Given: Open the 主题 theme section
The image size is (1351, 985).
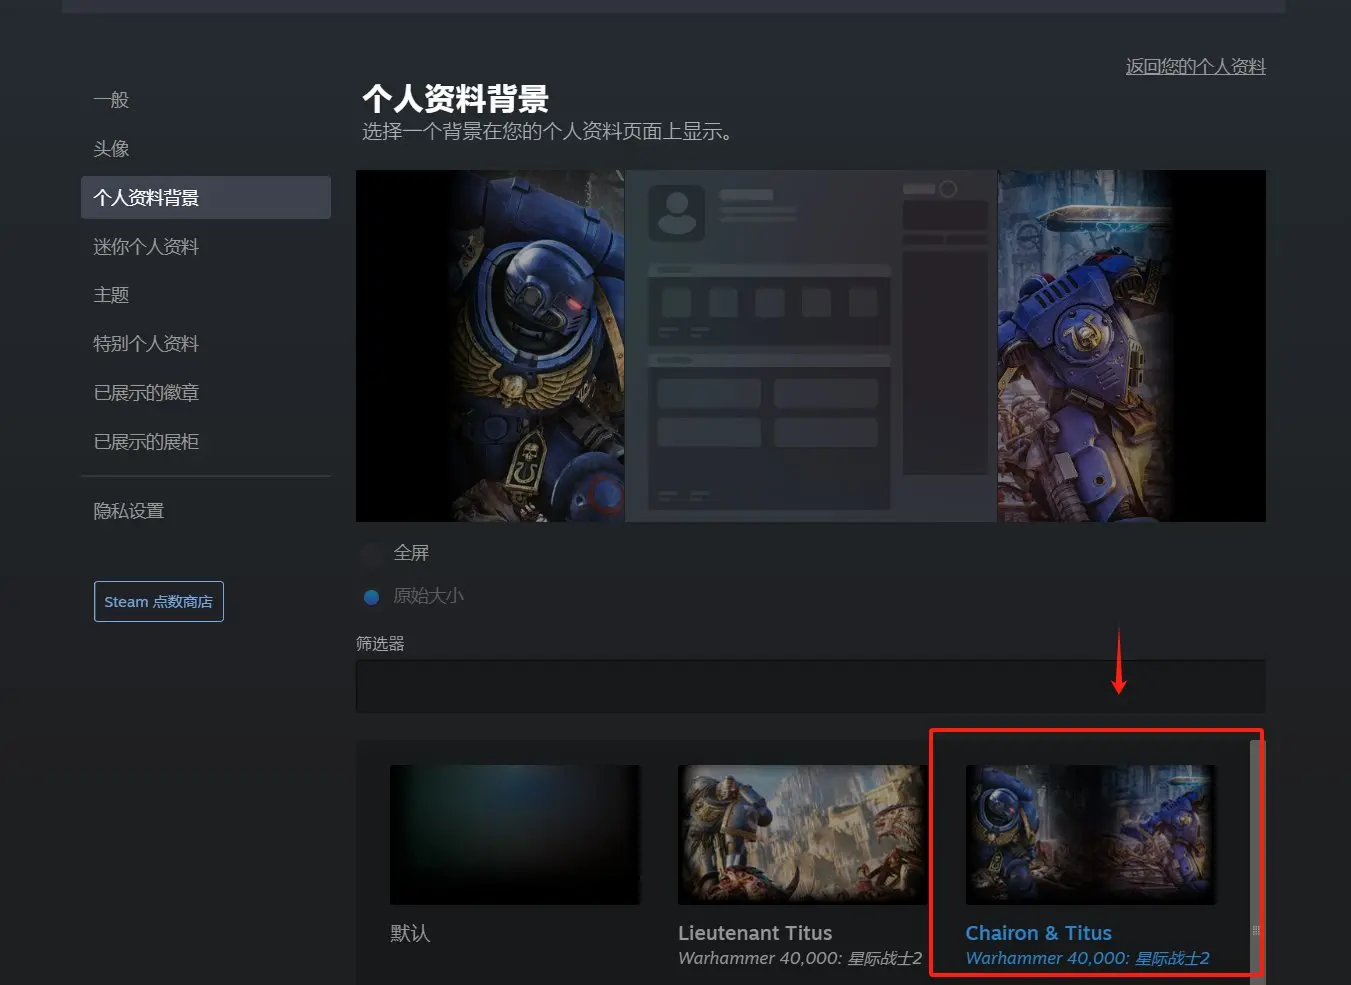Looking at the screenshot, I should coord(111,295).
